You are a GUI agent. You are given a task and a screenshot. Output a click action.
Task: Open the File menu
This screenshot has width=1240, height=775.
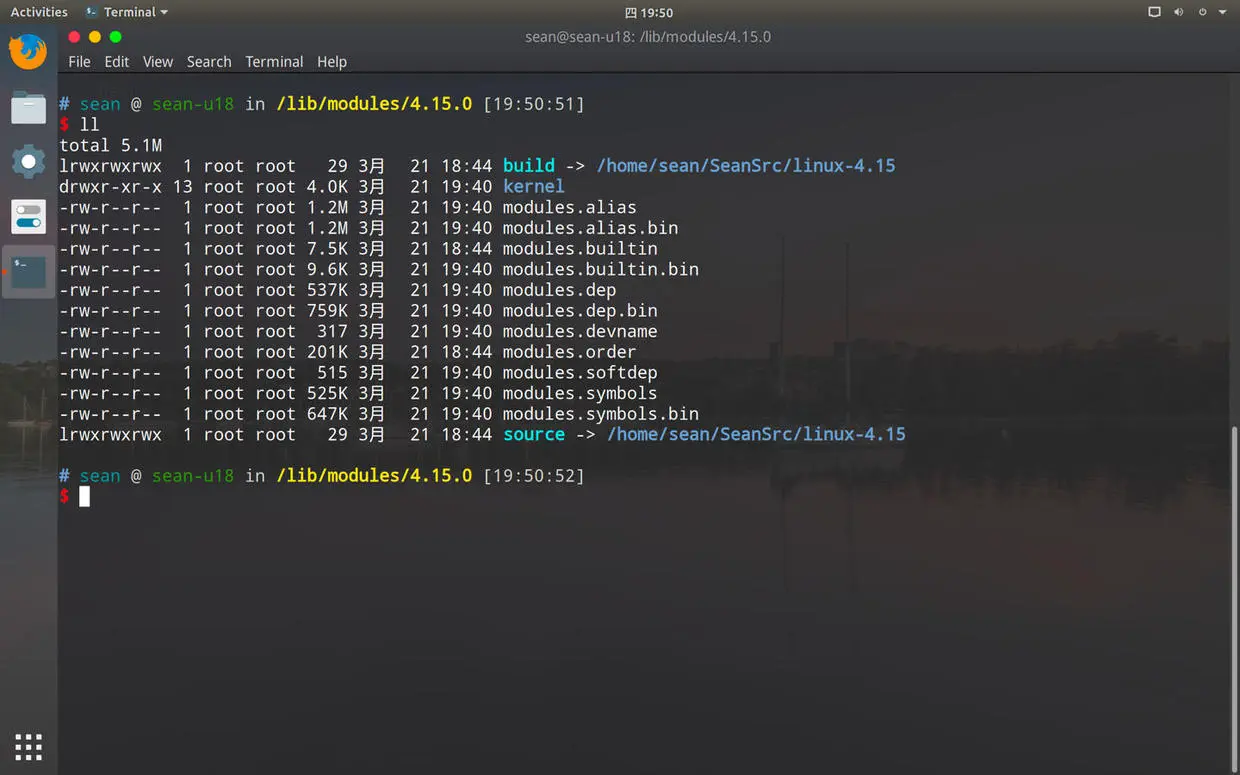[x=79, y=61]
